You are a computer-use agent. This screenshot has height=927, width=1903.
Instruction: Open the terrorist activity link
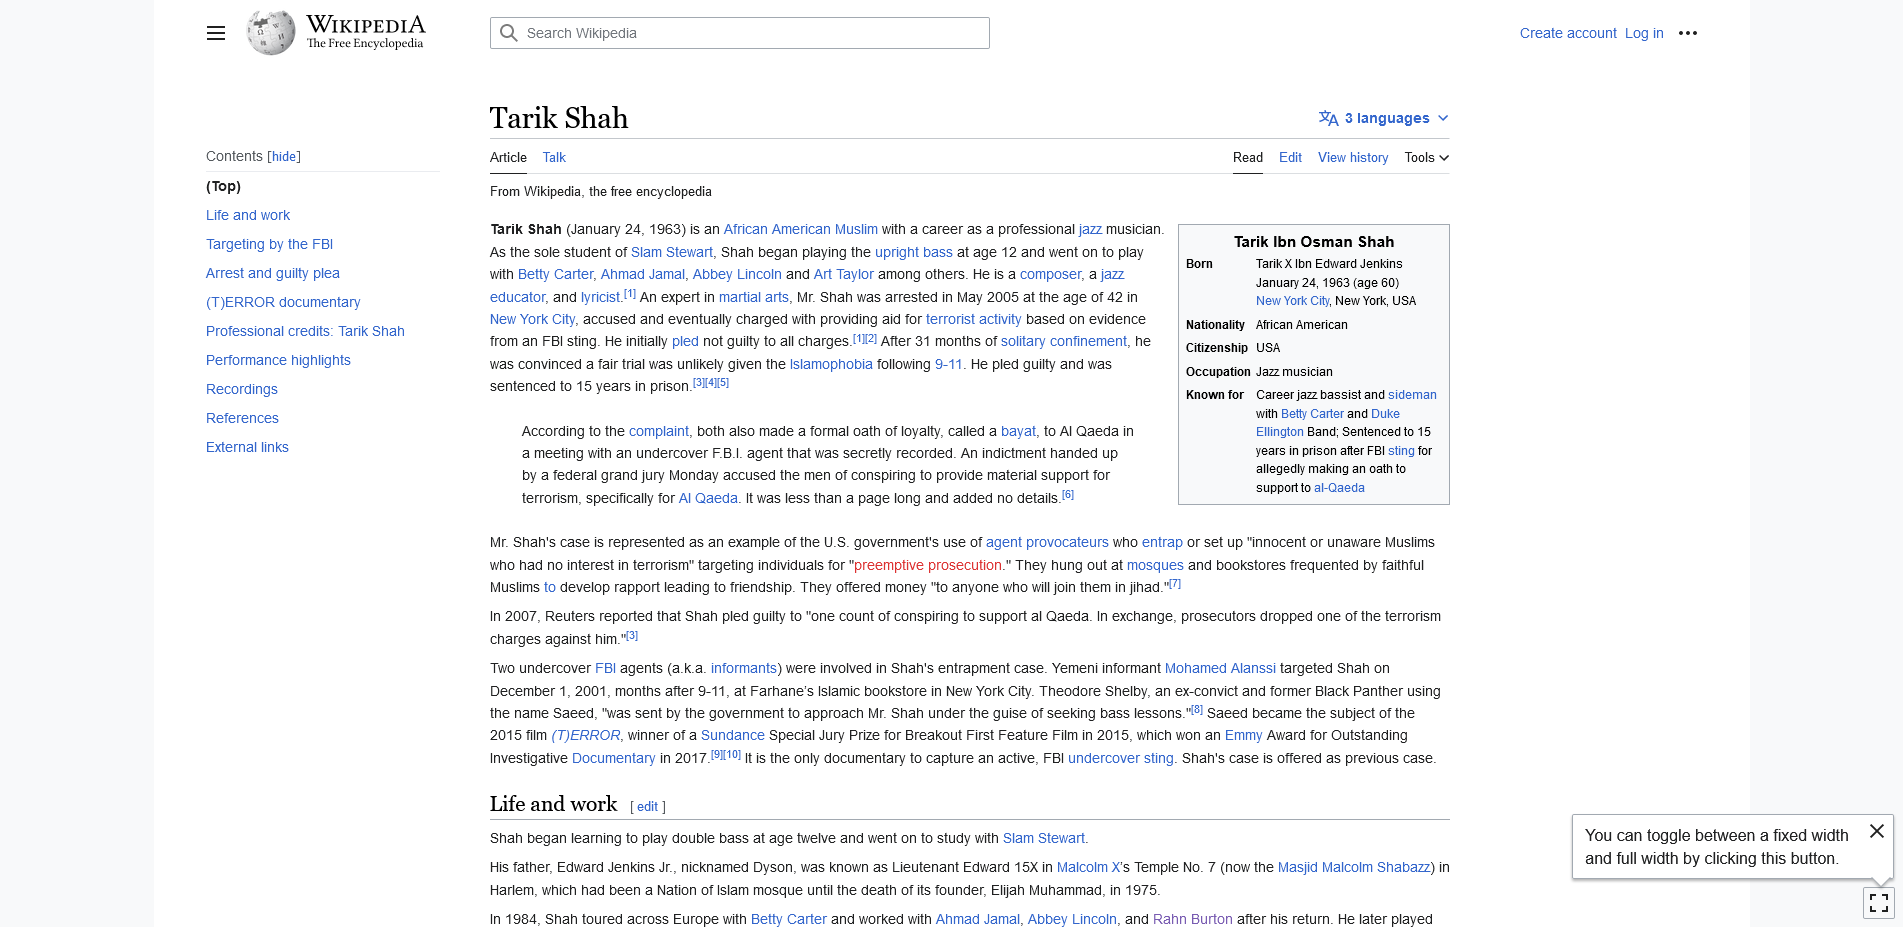pyautogui.click(x=974, y=319)
